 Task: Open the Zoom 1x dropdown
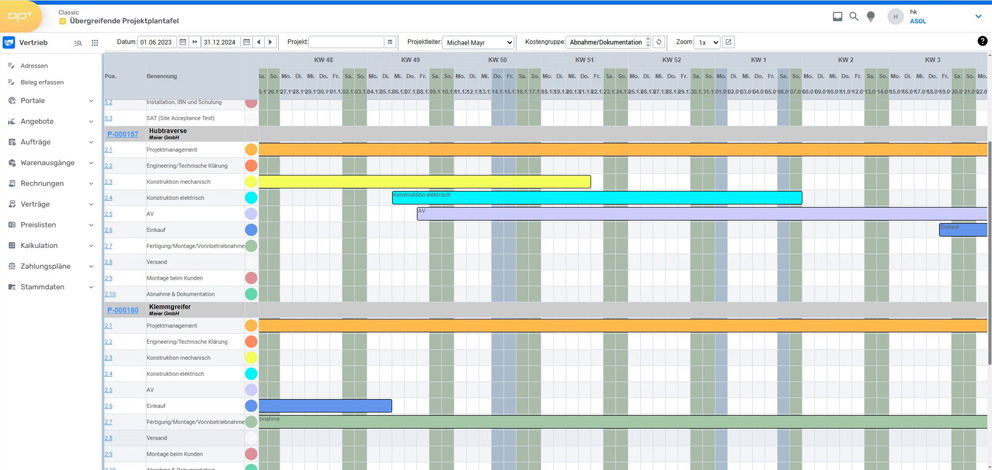coord(707,42)
